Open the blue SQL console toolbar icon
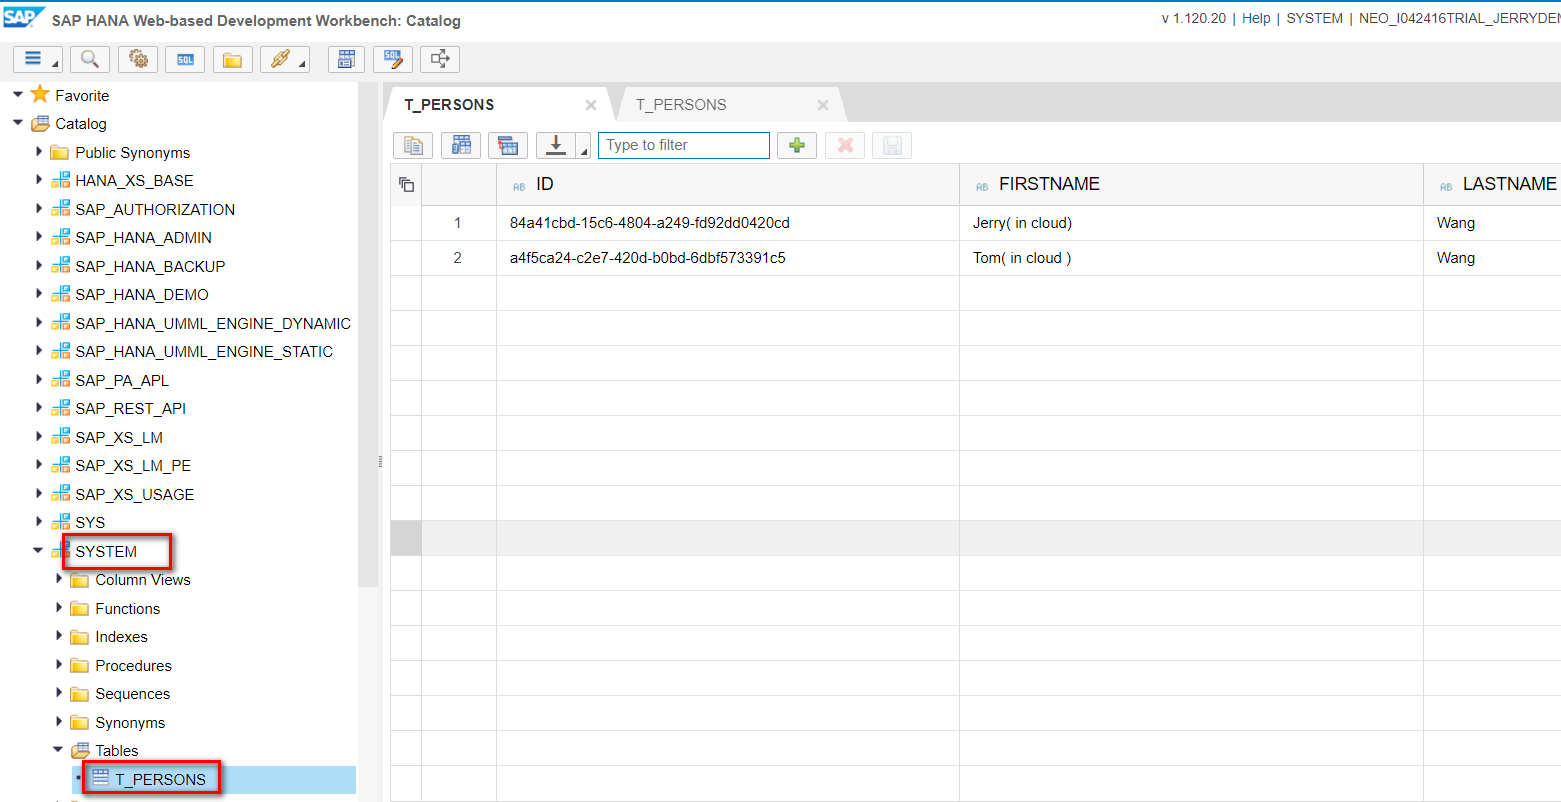This screenshot has width=1561, height=802. point(185,59)
